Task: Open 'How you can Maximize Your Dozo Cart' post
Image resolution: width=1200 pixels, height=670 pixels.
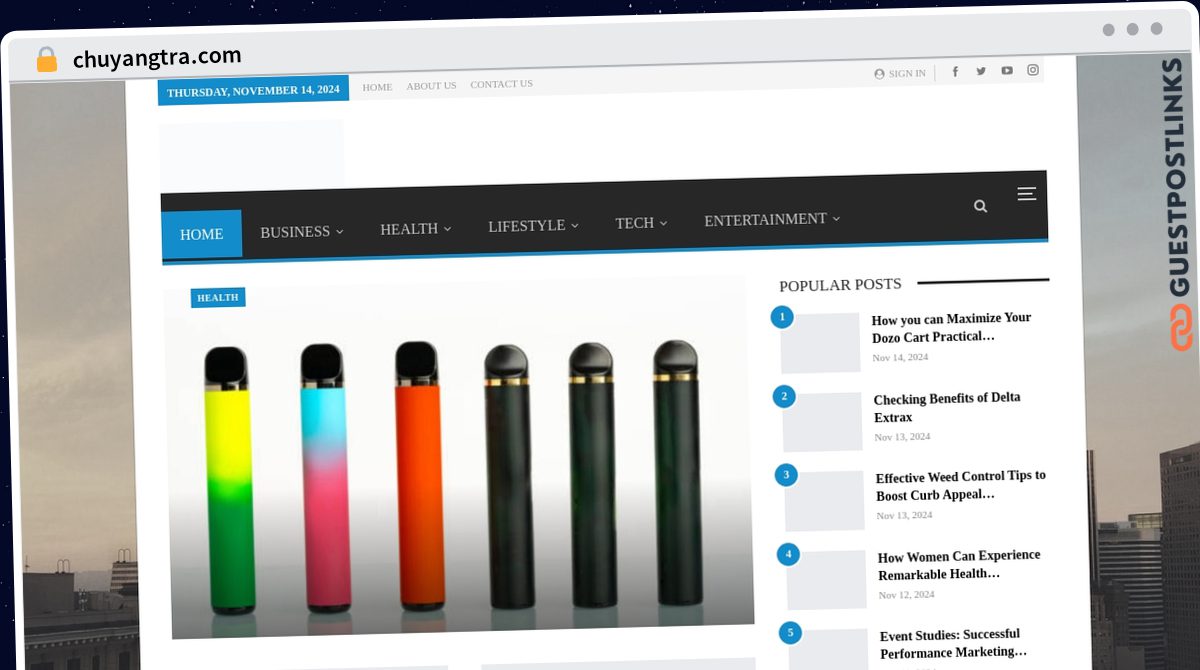Action: click(951, 327)
